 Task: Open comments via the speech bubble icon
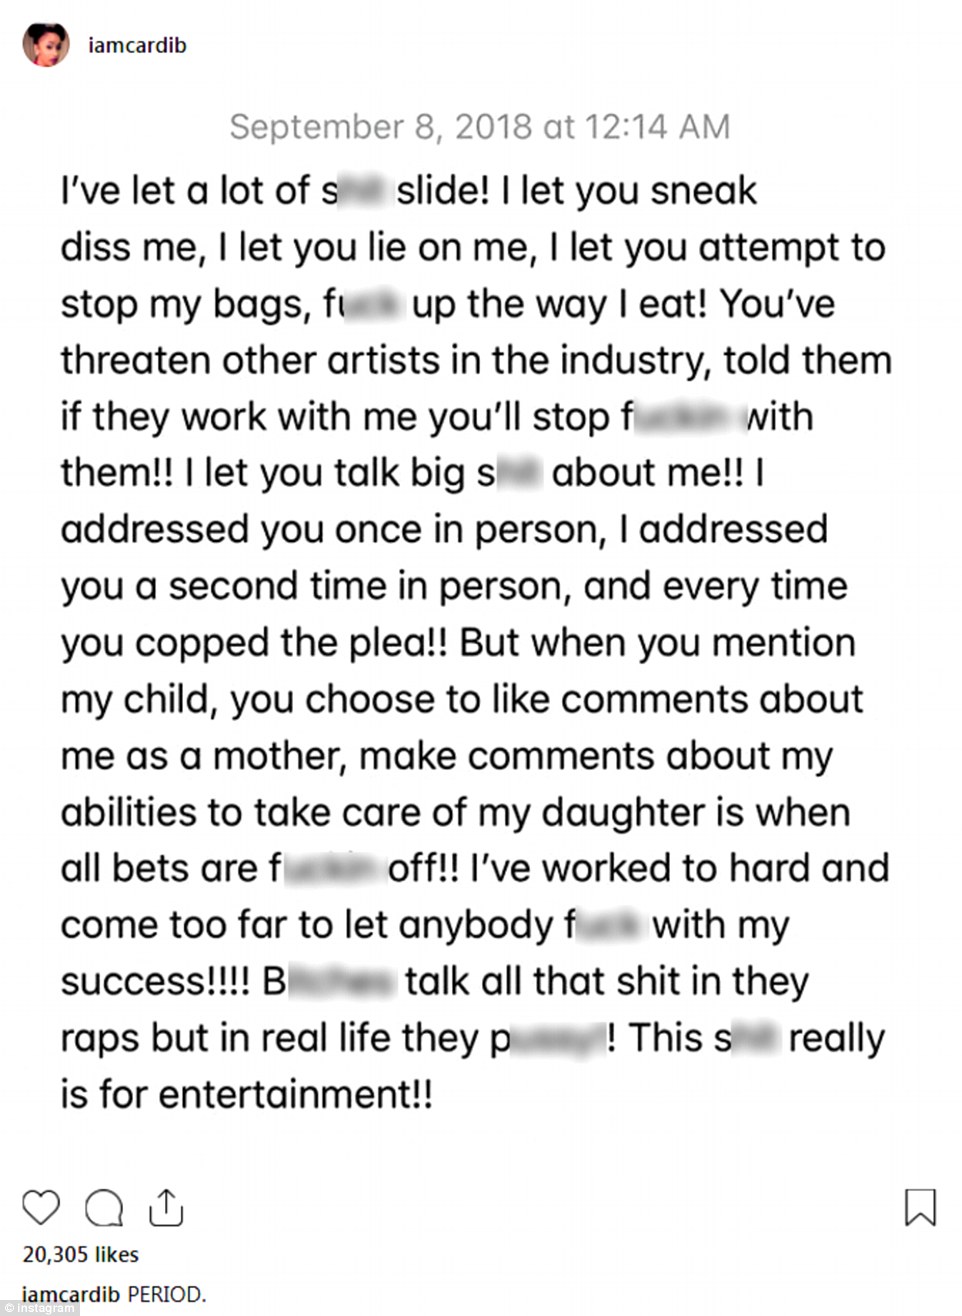click(x=103, y=1208)
